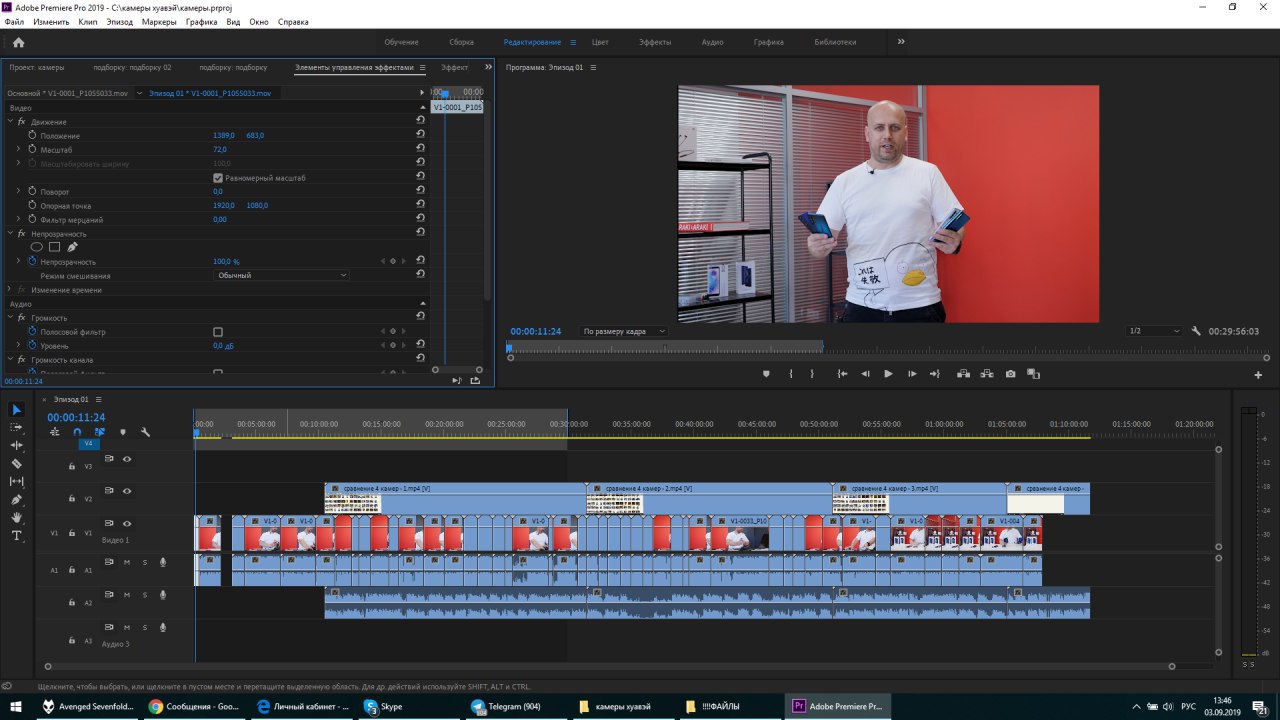This screenshot has width=1280, height=720.
Task: Step forward one frame
Action: click(x=912, y=374)
